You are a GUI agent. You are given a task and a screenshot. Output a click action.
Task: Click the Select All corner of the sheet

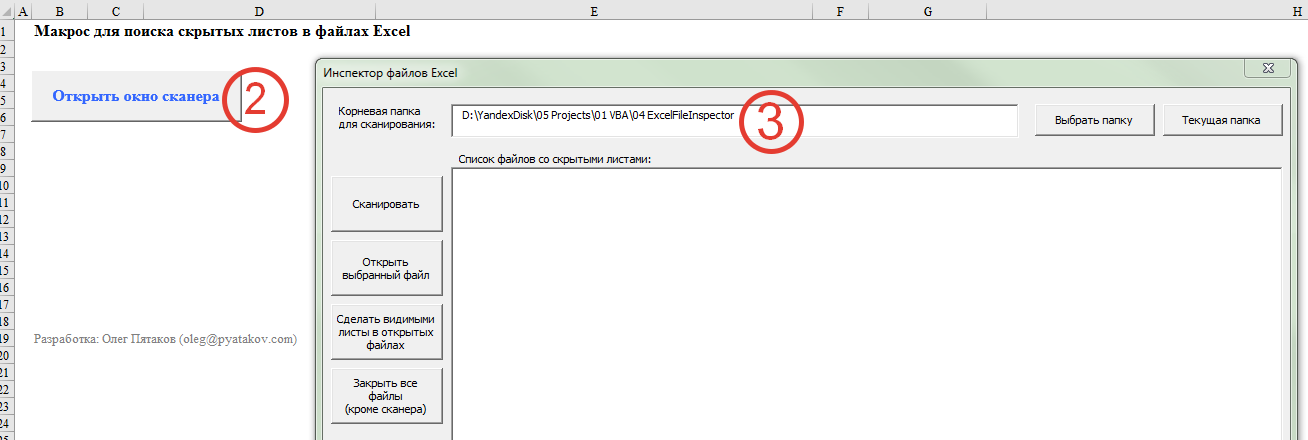(x=6, y=11)
